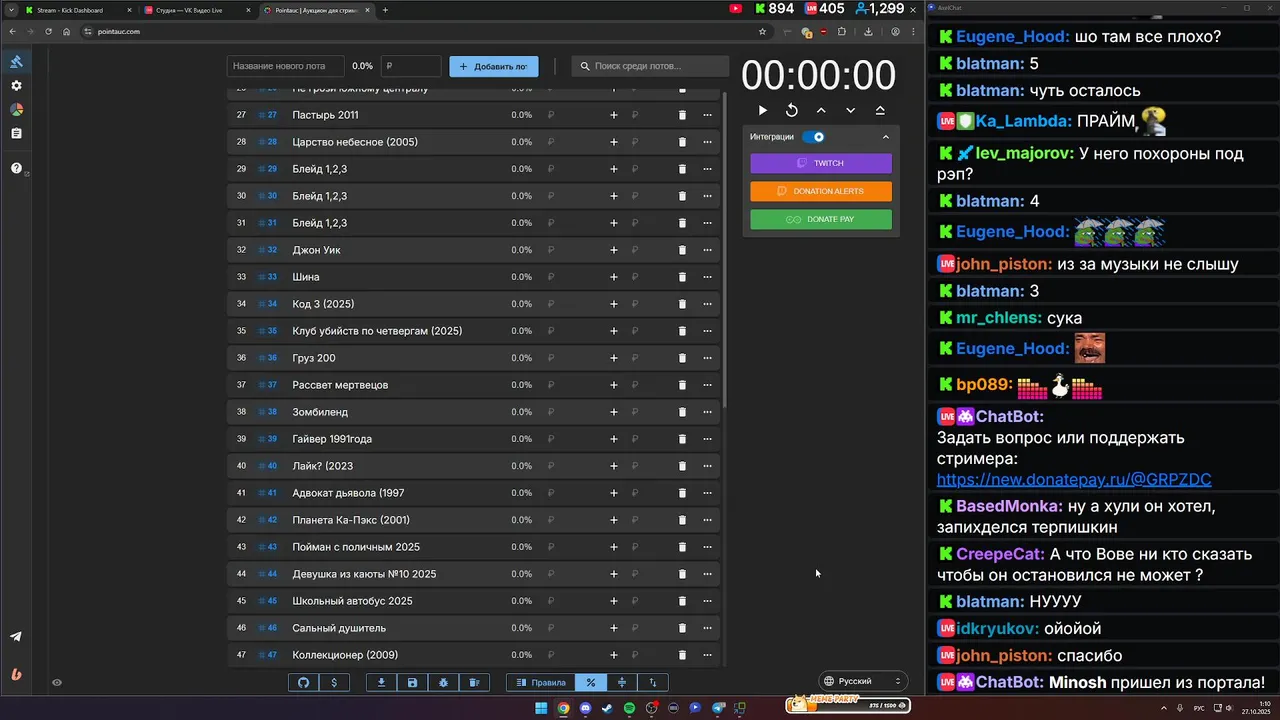
Task: Click the dollar sign button in bottom toolbar
Action: coord(334,682)
